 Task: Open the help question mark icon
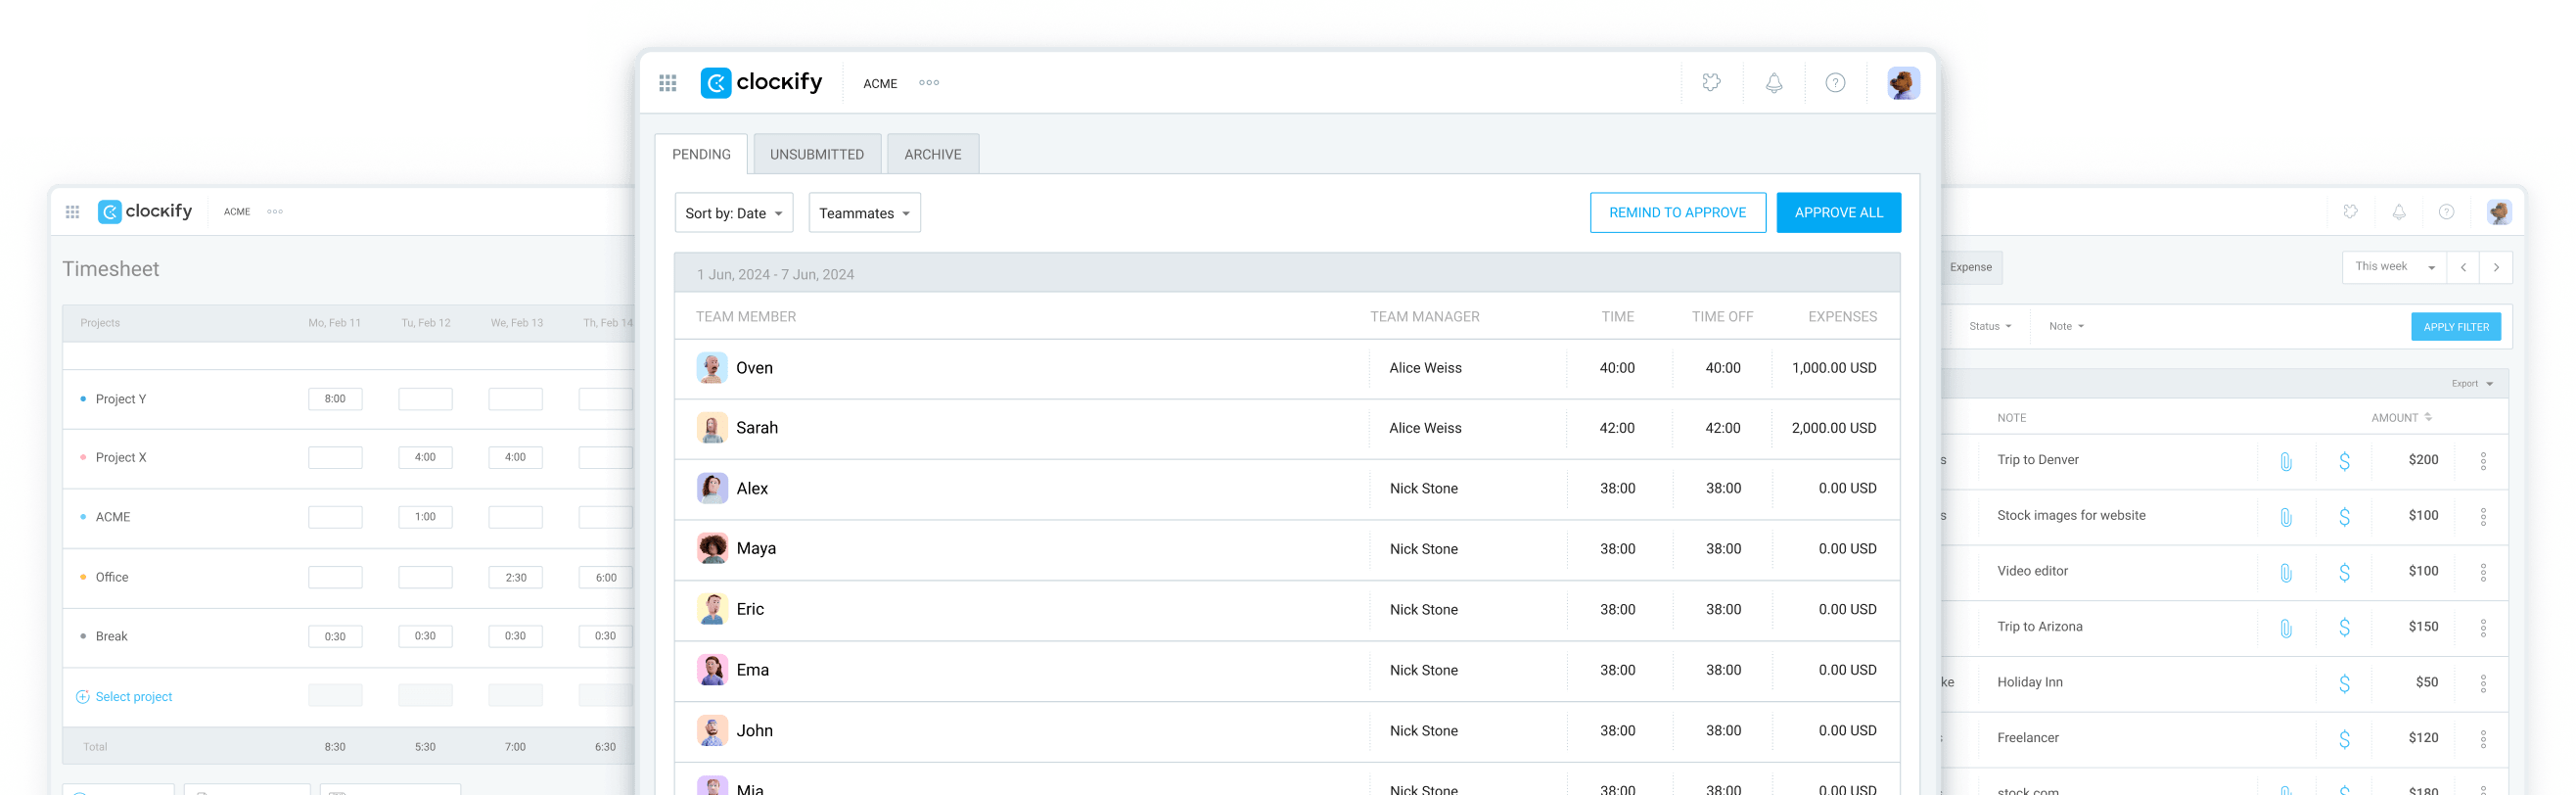1834,83
